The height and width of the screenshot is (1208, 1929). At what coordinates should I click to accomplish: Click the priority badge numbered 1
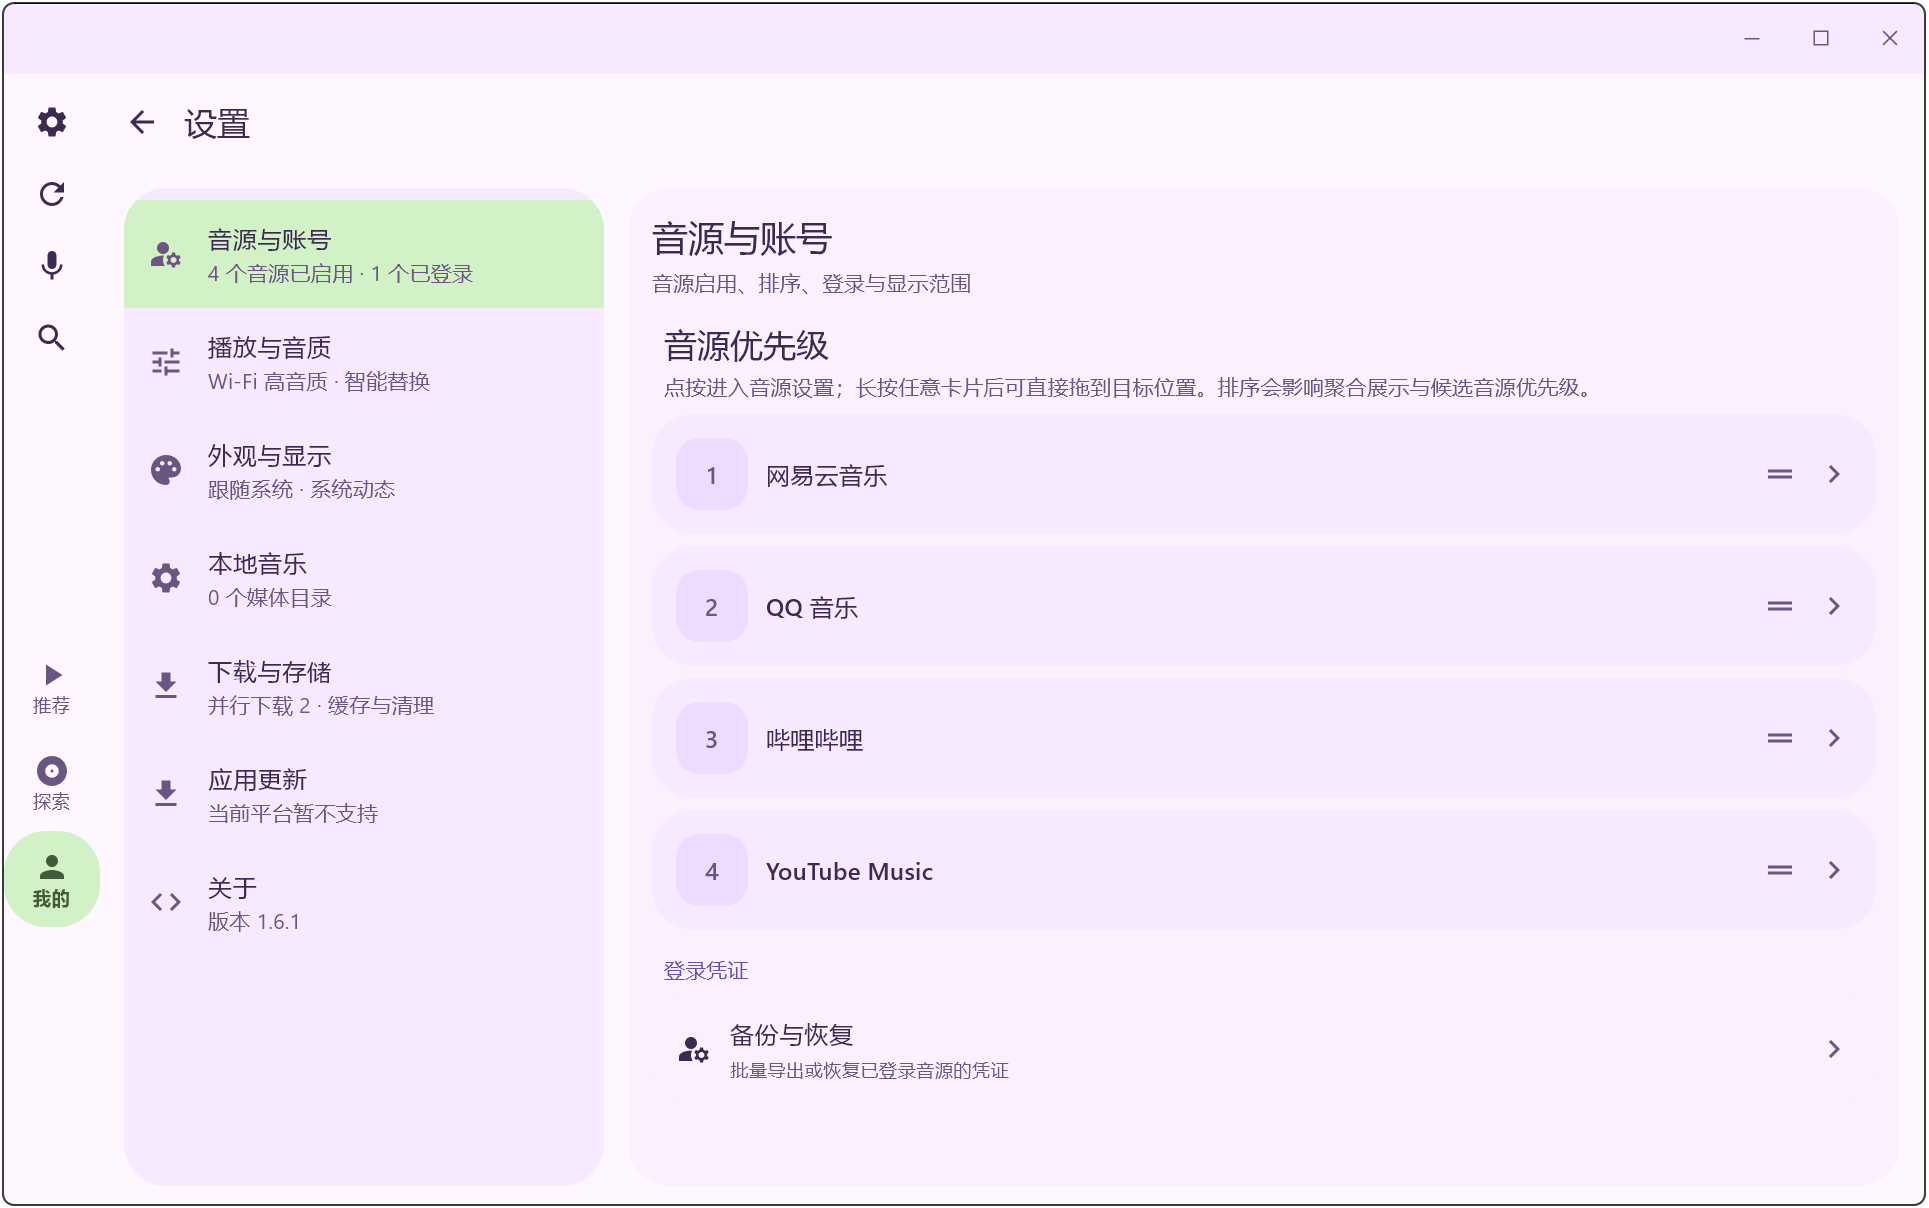tap(712, 475)
